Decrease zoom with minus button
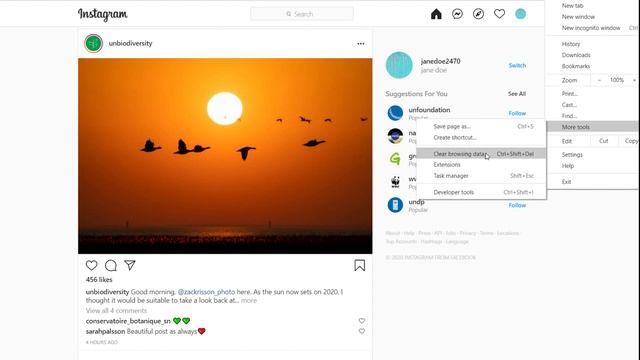 click(599, 80)
